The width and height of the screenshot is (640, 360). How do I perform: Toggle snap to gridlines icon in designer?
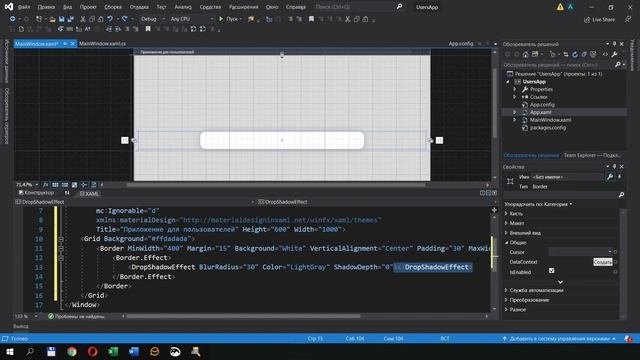(65, 185)
